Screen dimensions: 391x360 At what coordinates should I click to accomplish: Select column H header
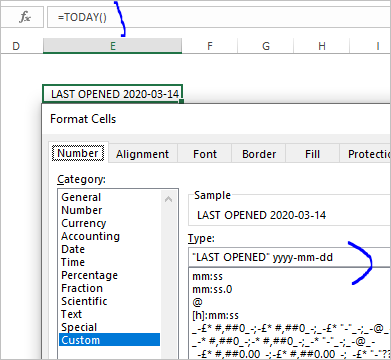(x=322, y=46)
